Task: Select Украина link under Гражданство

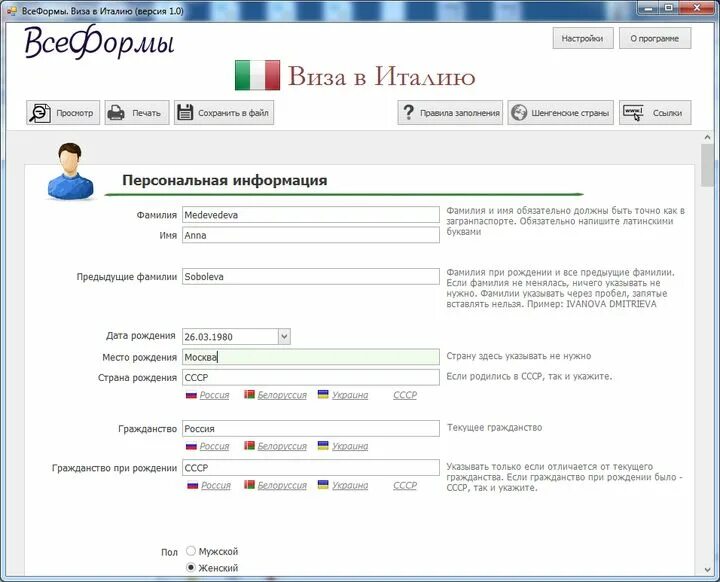Action: tap(350, 446)
